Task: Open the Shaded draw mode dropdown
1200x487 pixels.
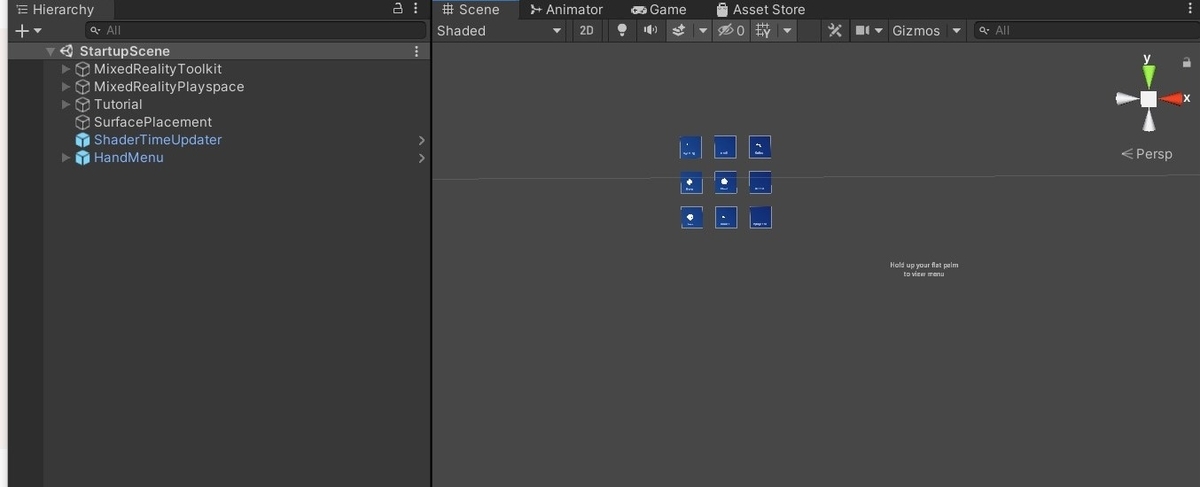Action: point(500,31)
